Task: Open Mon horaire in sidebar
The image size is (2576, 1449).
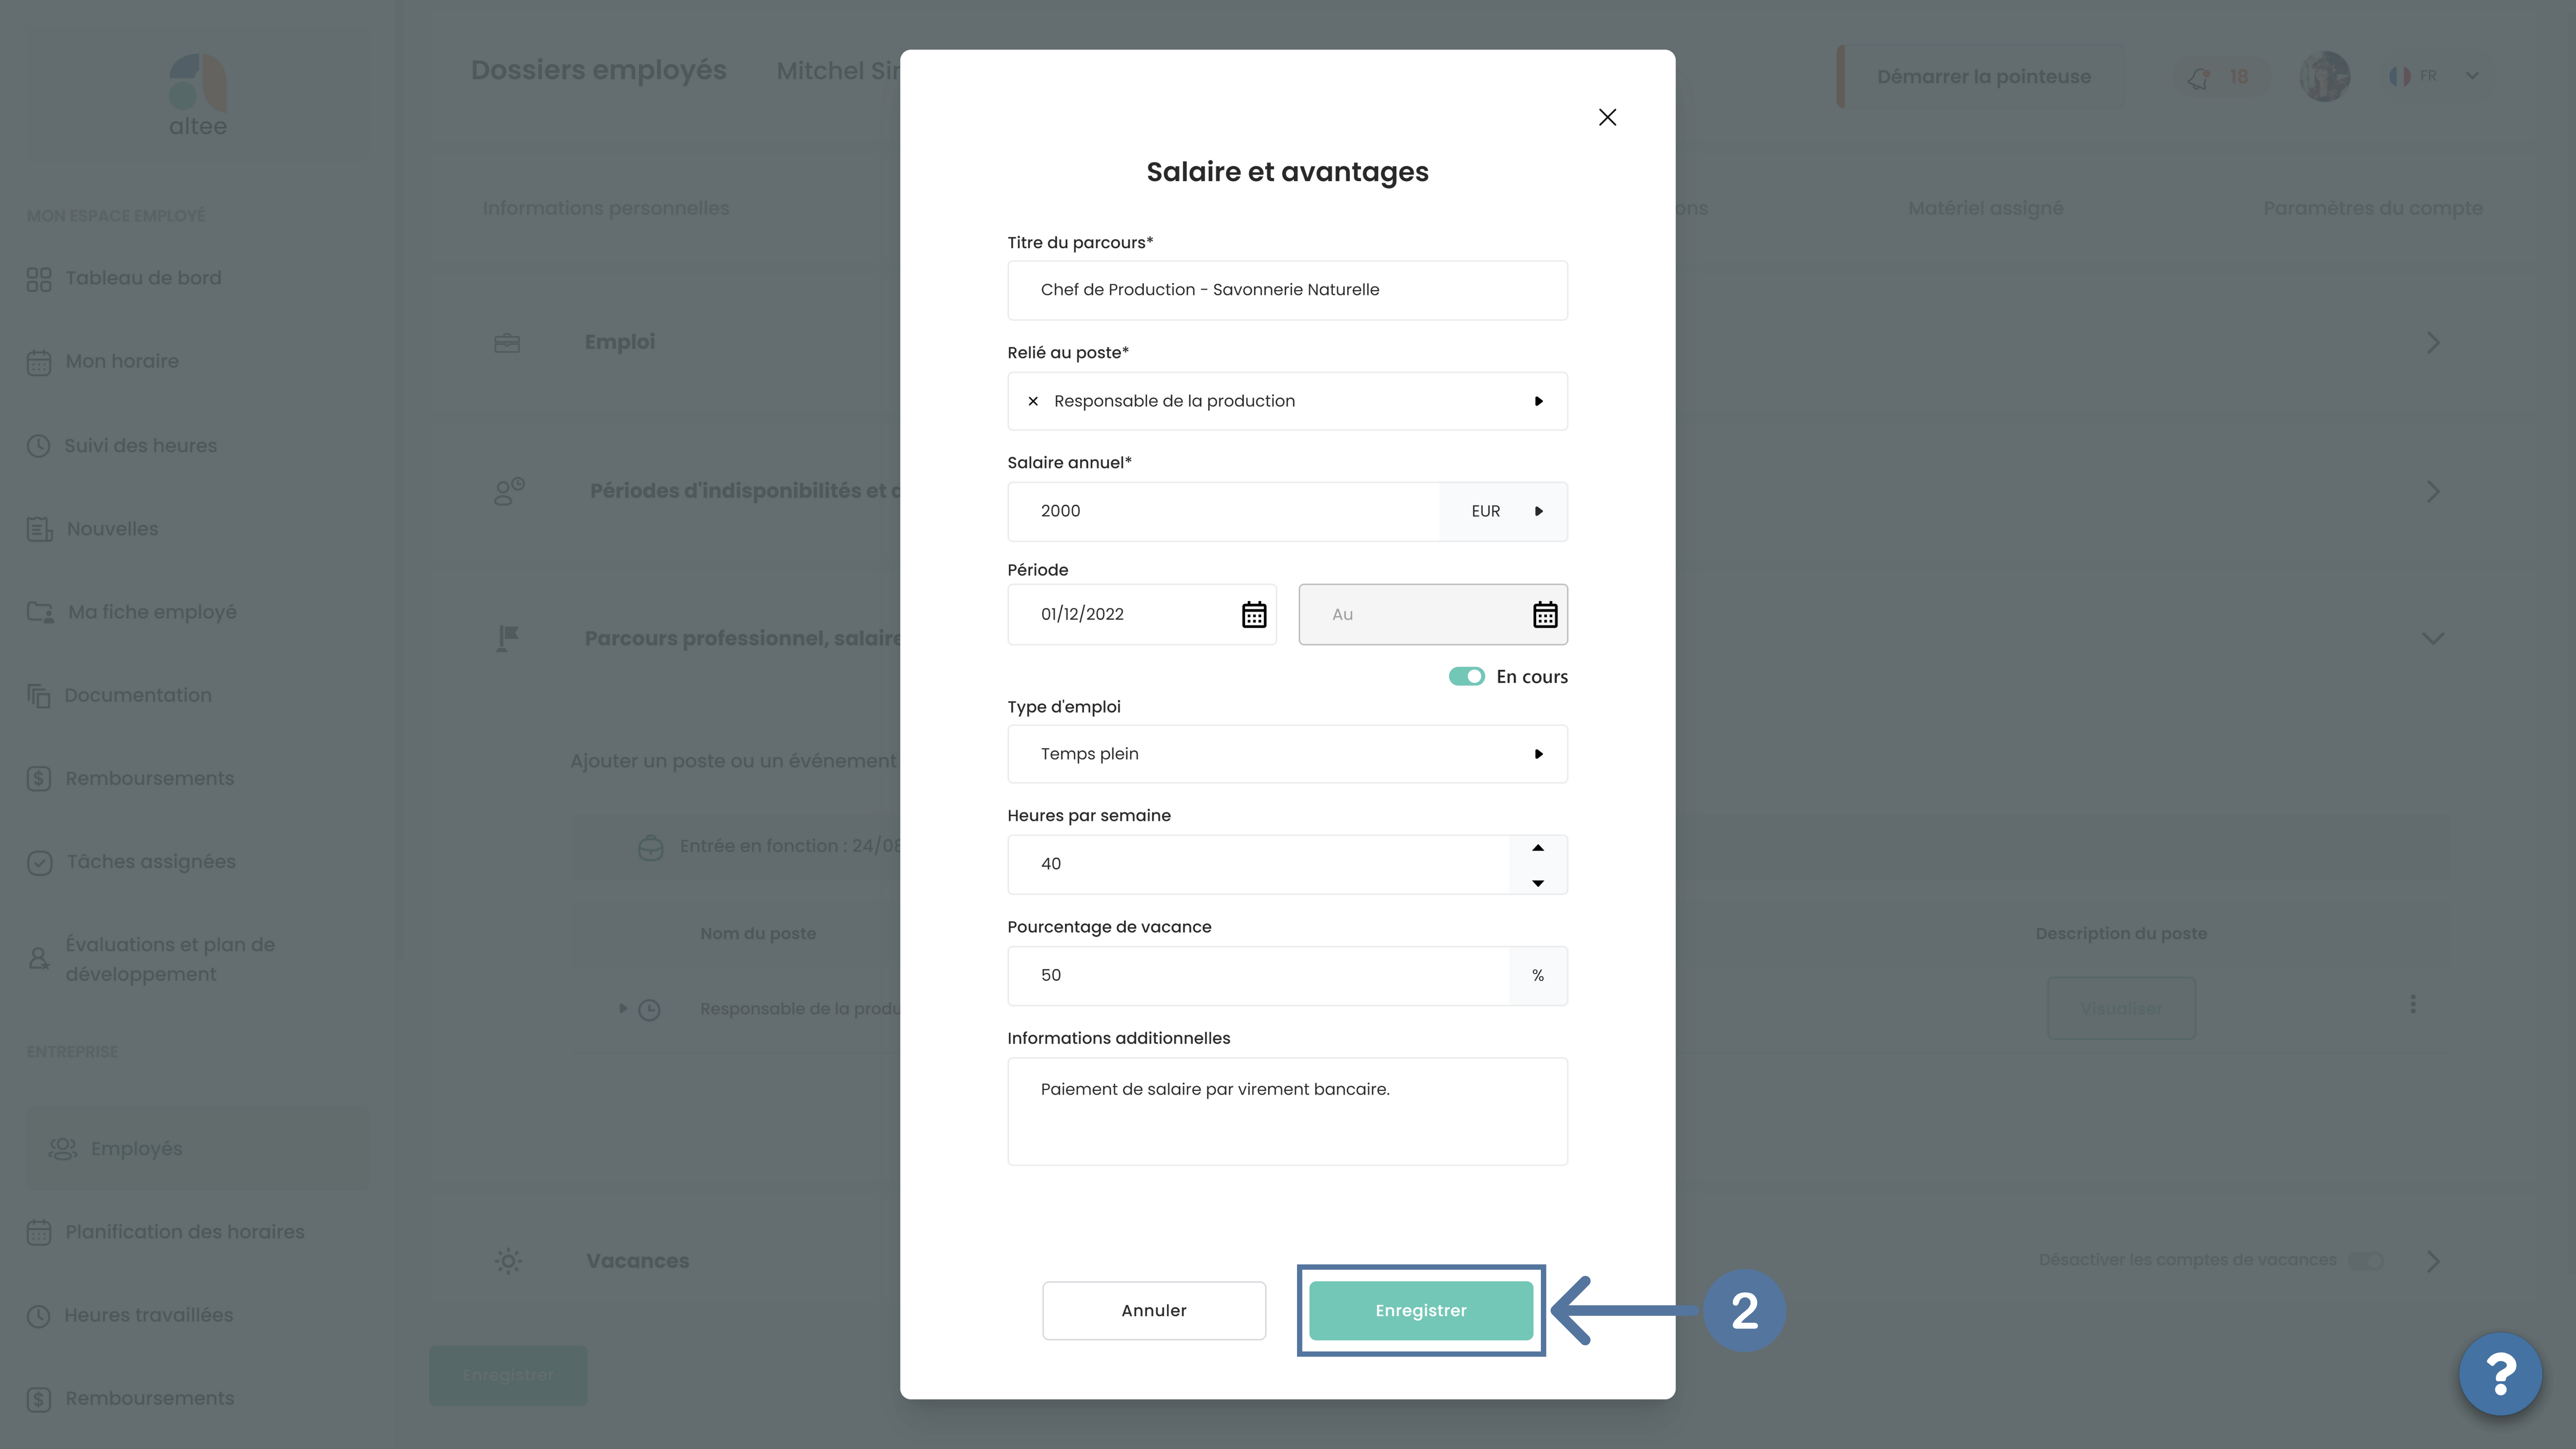Action: [122, 361]
